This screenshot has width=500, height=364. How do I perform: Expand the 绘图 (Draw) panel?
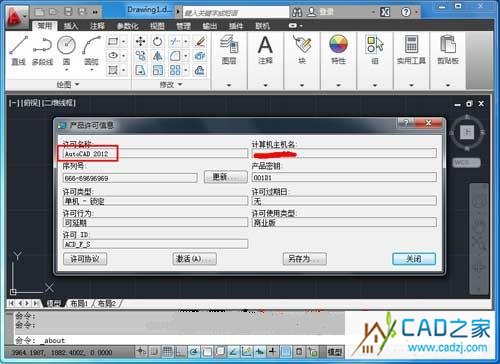[68, 85]
